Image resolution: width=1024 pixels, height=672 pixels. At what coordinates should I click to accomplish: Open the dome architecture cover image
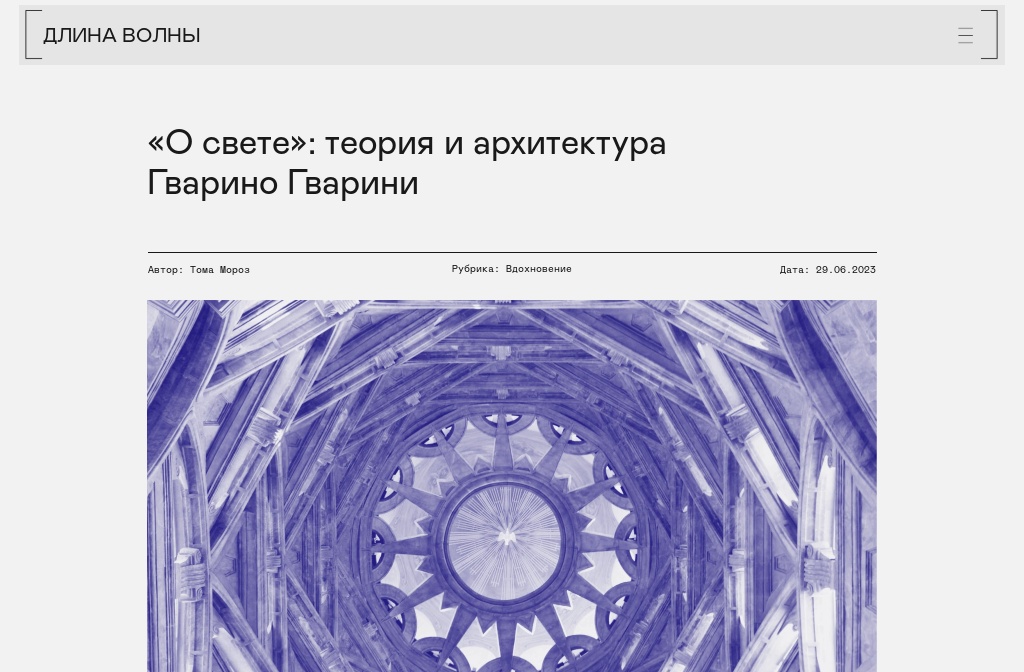(x=512, y=486)
